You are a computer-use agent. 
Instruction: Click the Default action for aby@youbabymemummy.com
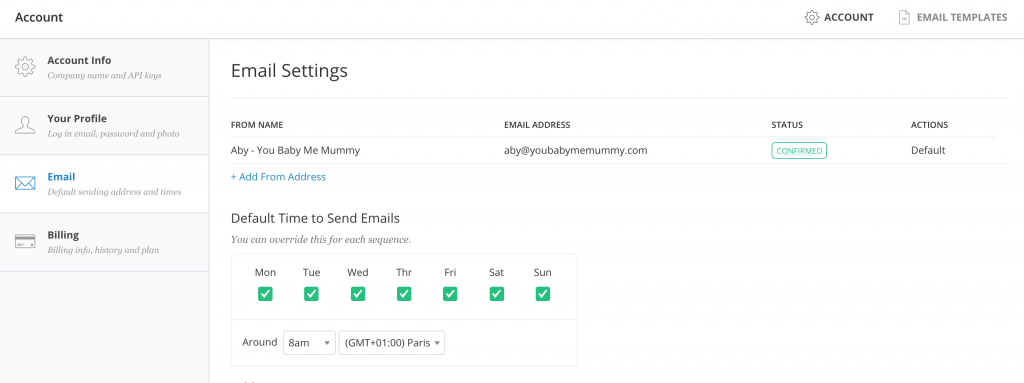tap(928, 150)
